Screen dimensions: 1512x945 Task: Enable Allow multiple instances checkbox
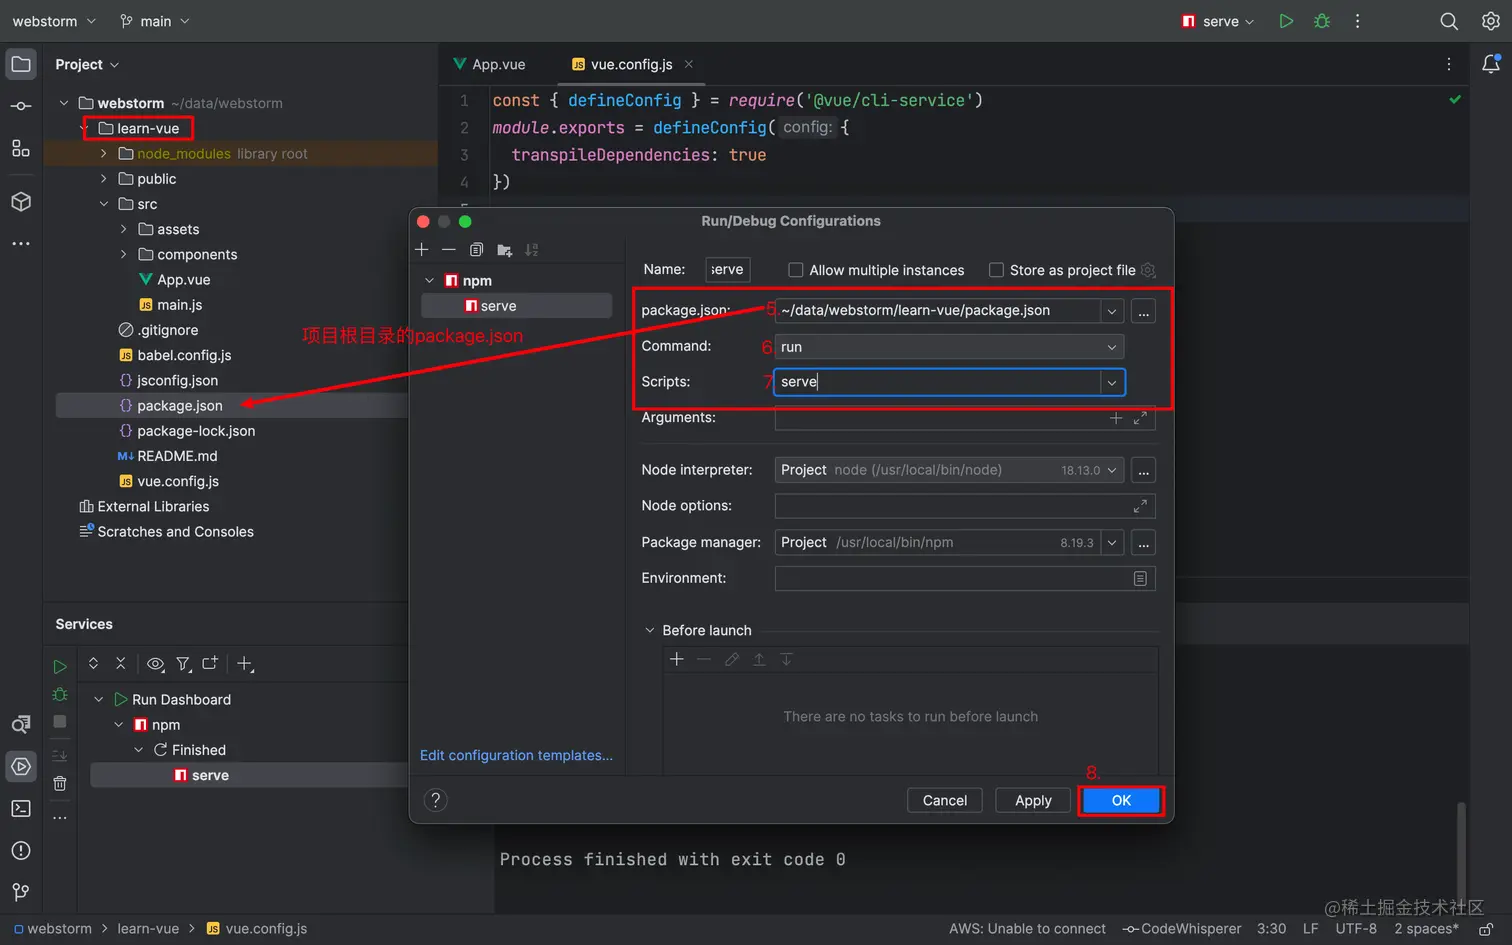(796, 270)
